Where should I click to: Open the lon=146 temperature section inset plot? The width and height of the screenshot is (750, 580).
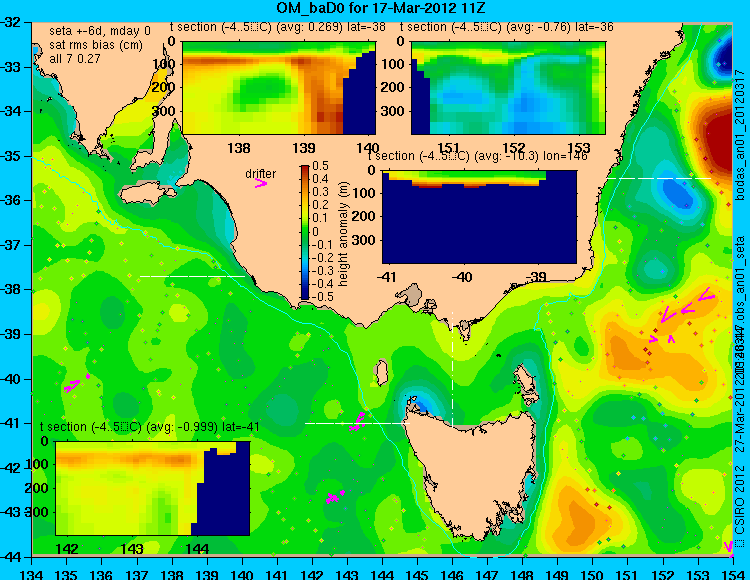coord(479,217)
